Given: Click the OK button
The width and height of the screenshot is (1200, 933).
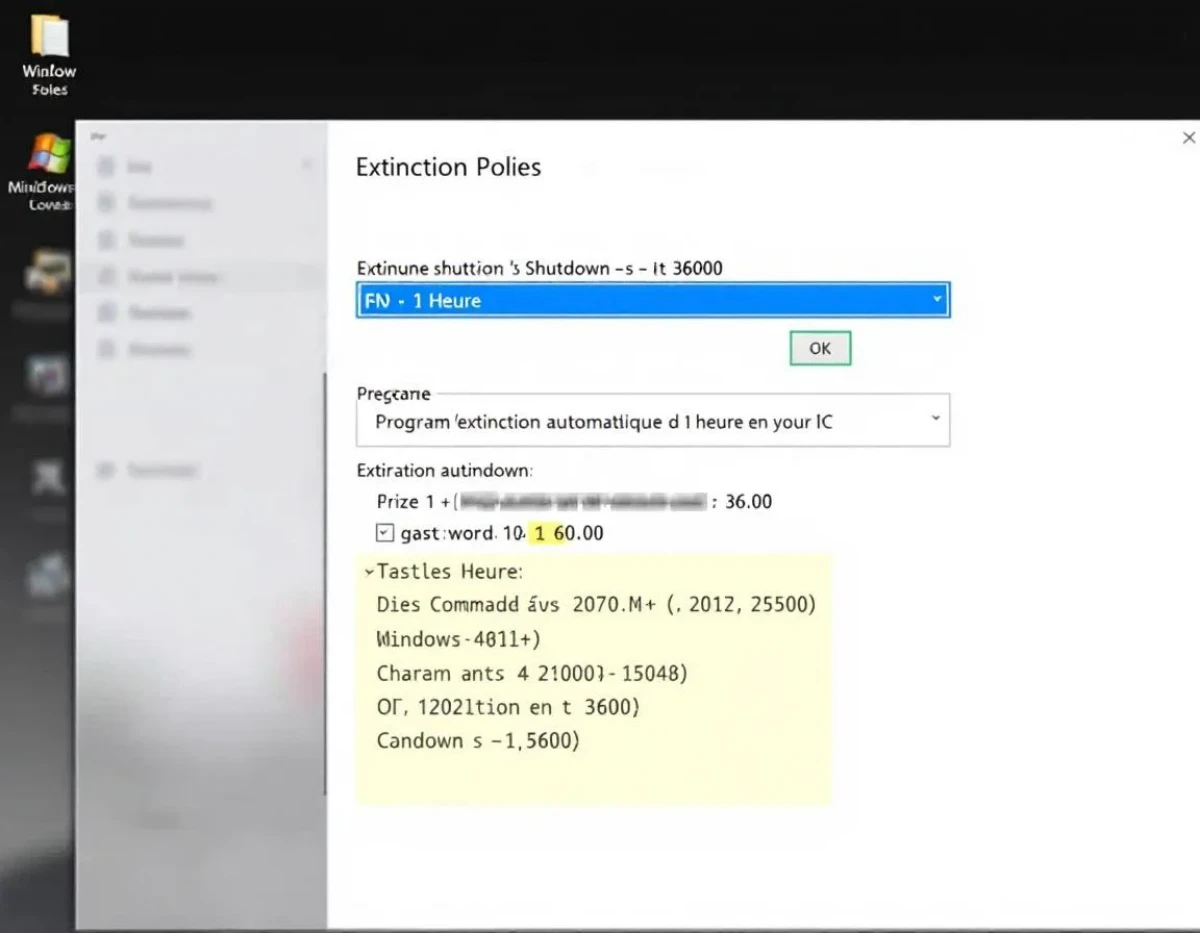Looking at the screenshot, I should (x=820, y=348).
